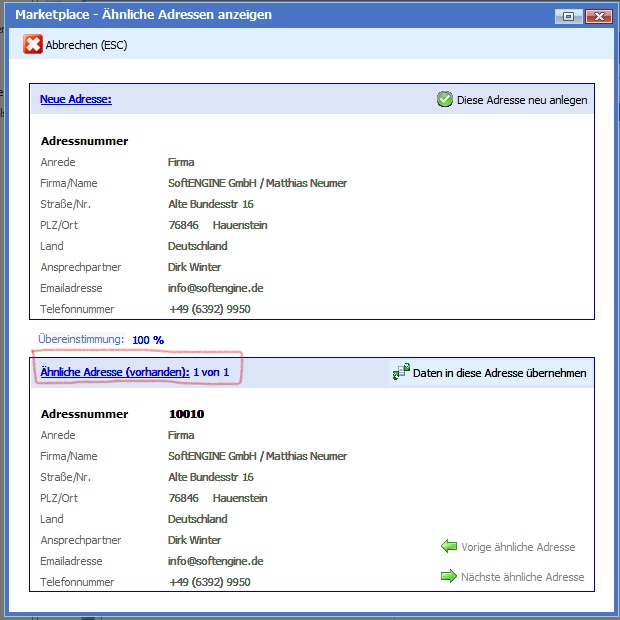This screenshot has height=620, width=620.
Task: Select 'Daten in diese Adresse übernehmen' text
Action: tap(500, 373)
